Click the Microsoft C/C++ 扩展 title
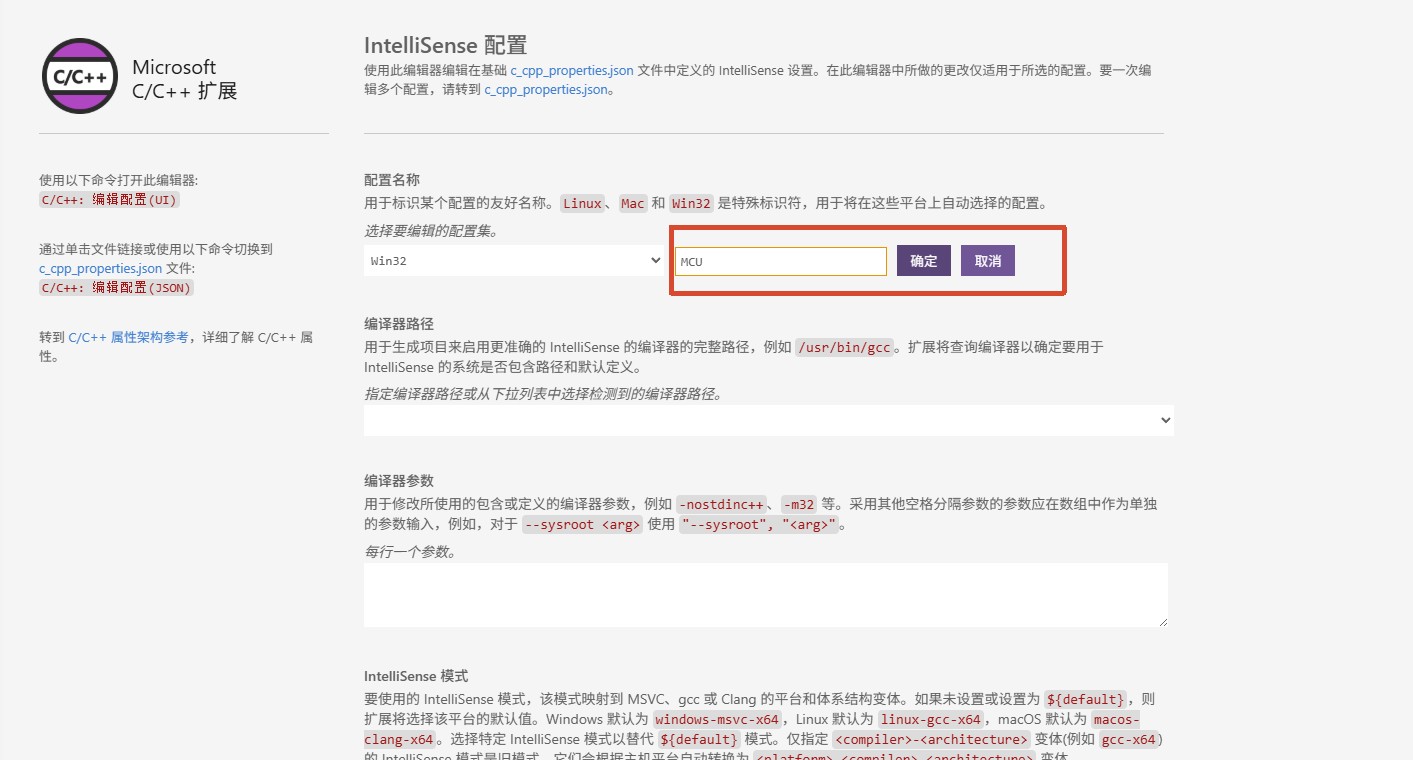The width and height of the screenshot is (1413, 760). (185, 79)
